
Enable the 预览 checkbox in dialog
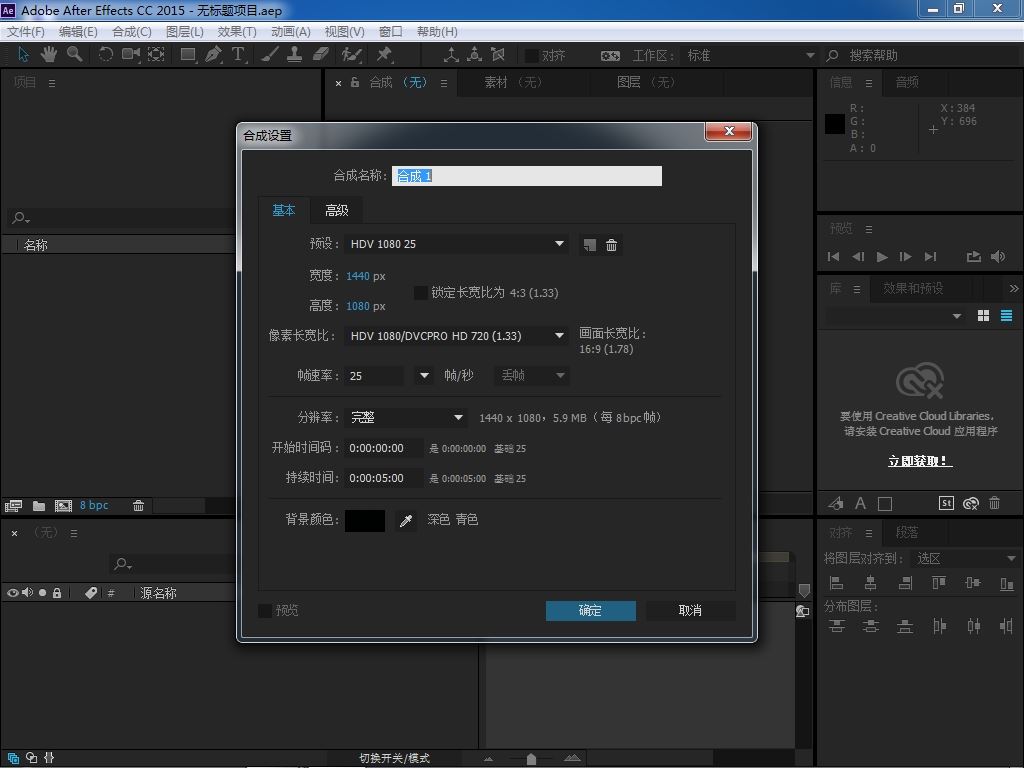(265, 611)
